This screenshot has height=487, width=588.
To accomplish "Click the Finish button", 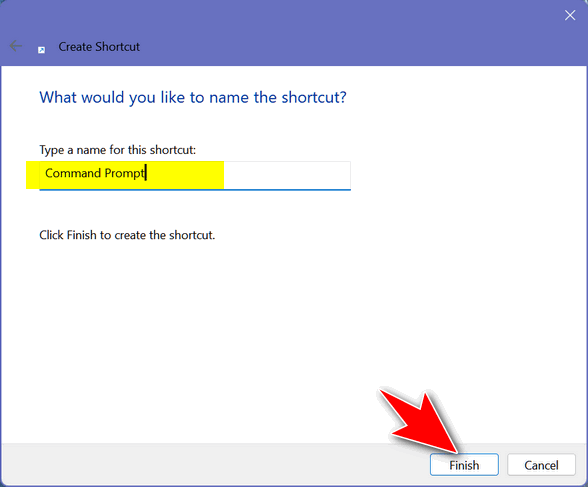I will coord(464,465).
